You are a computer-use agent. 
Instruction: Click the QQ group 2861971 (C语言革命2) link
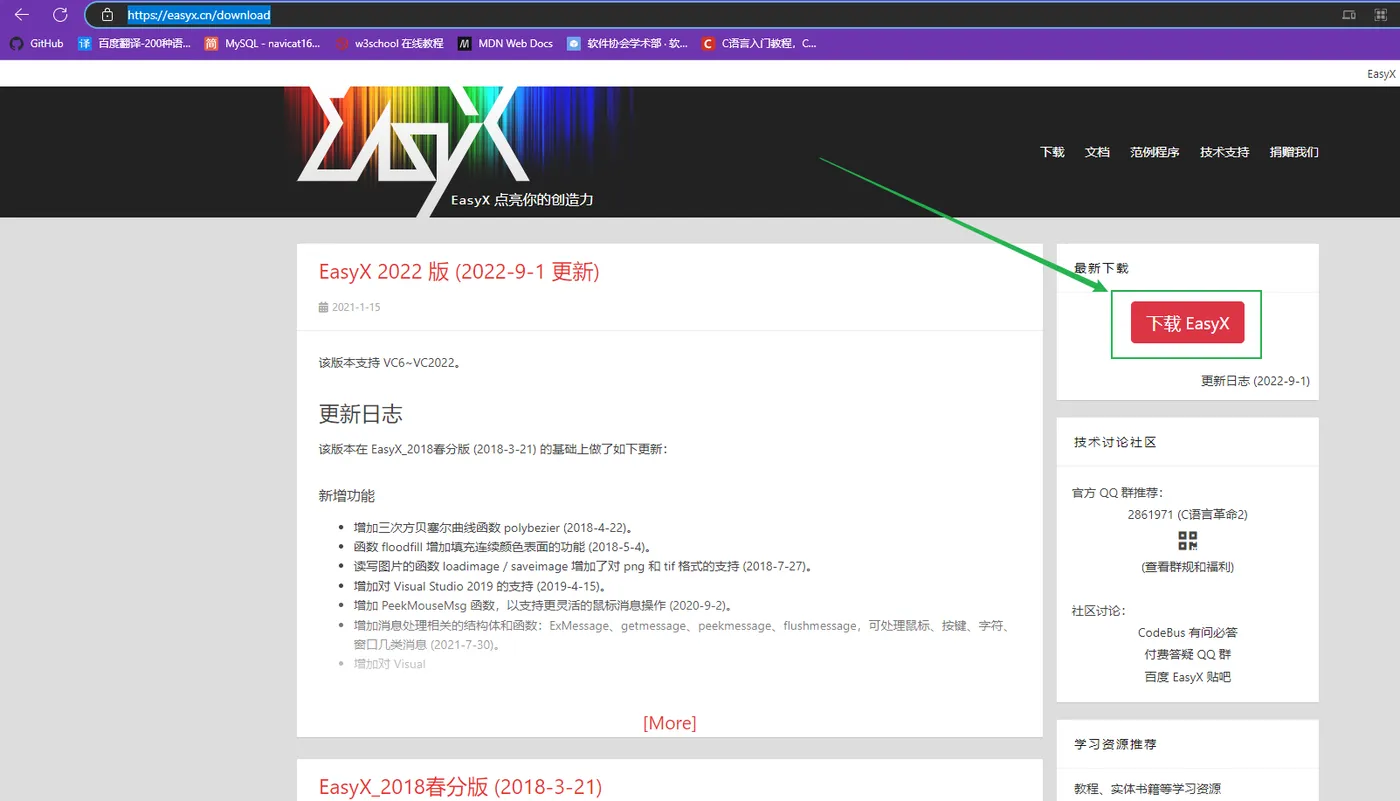point(1187,515)
